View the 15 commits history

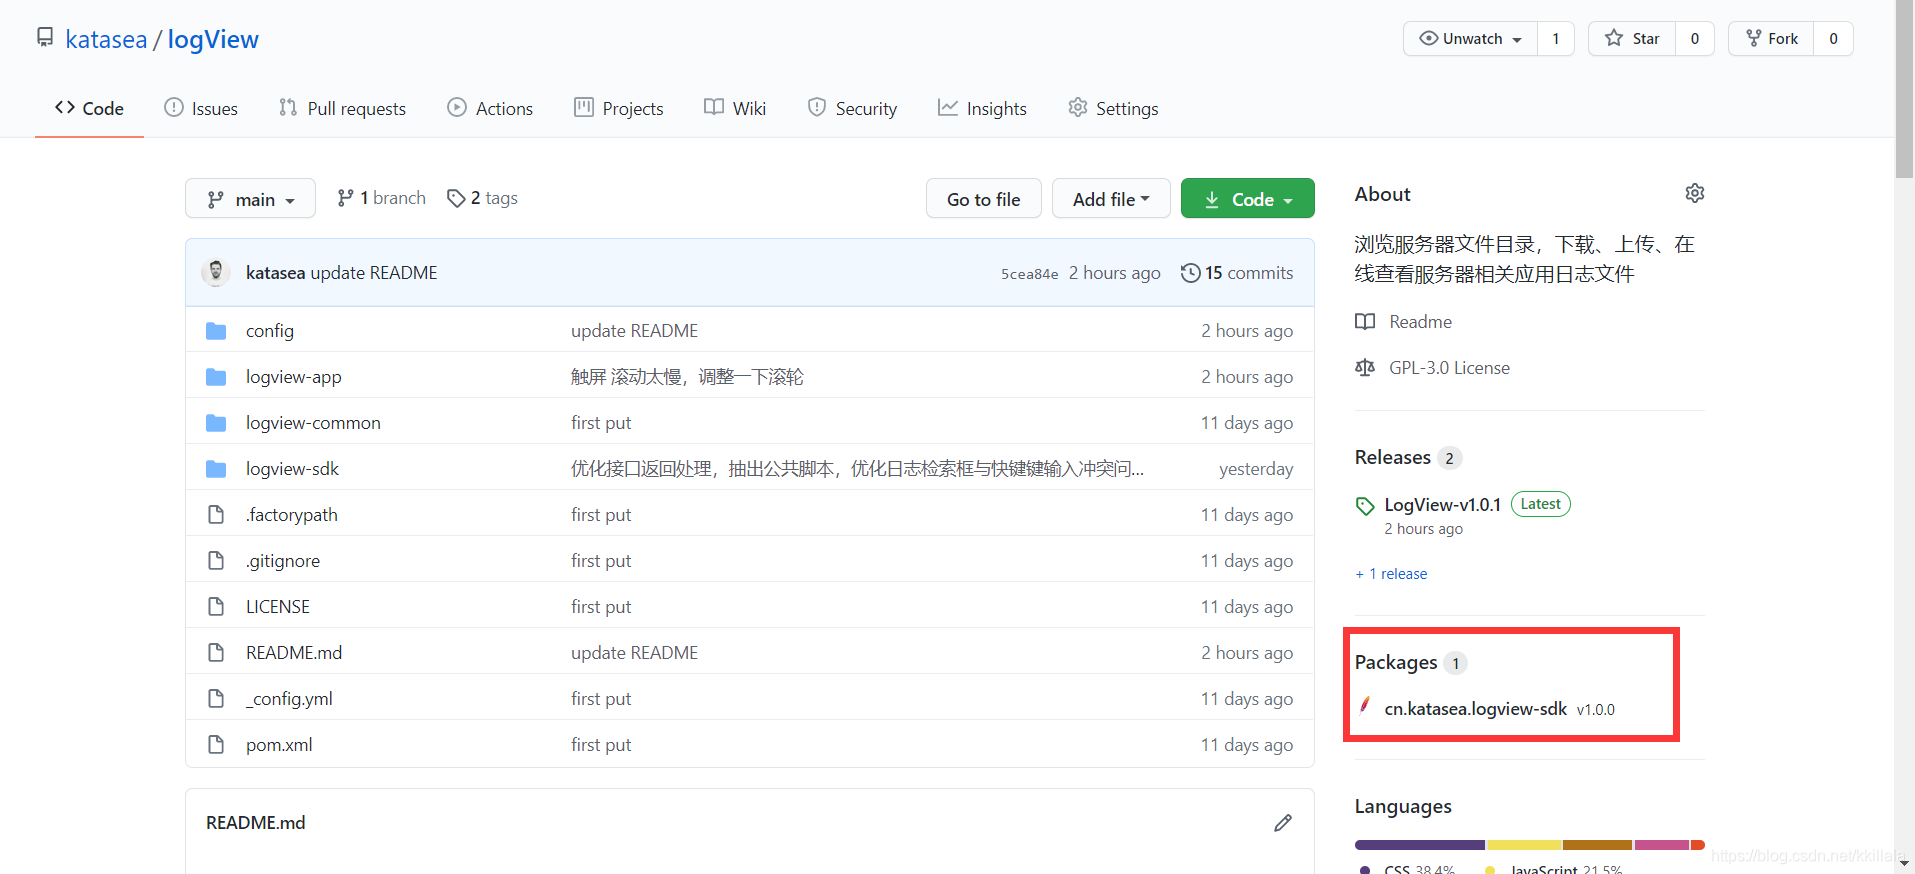pos(1237,273)
